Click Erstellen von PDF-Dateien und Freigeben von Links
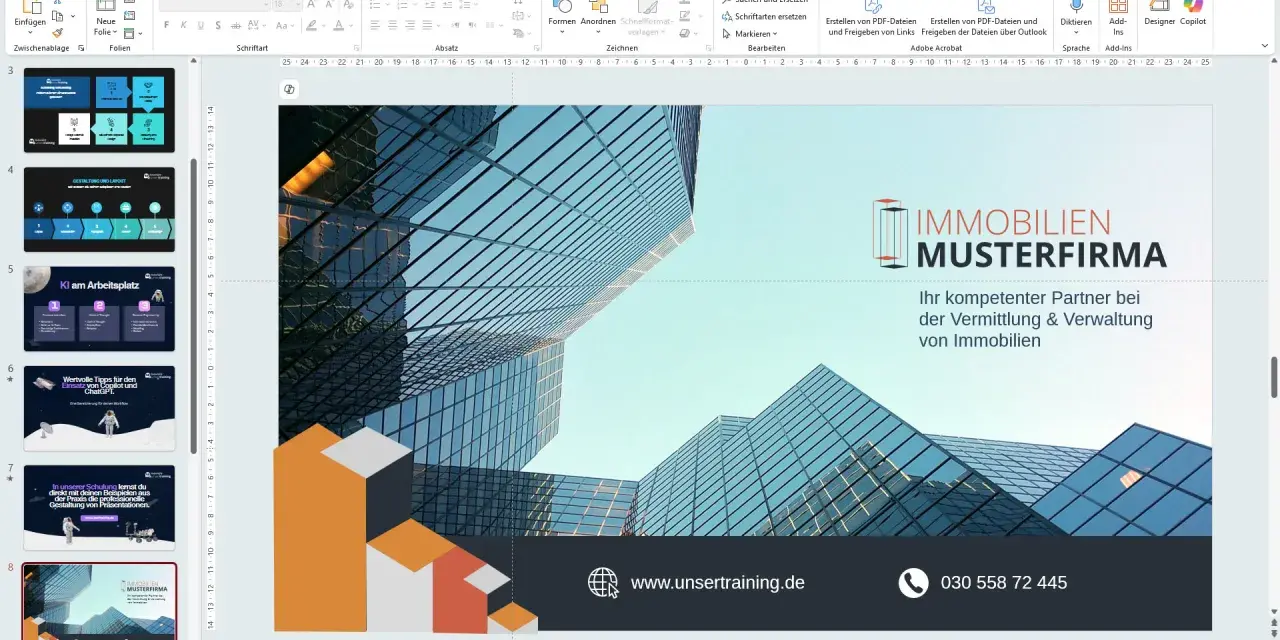Viewport: 1280px width, 640px height. 870,20
